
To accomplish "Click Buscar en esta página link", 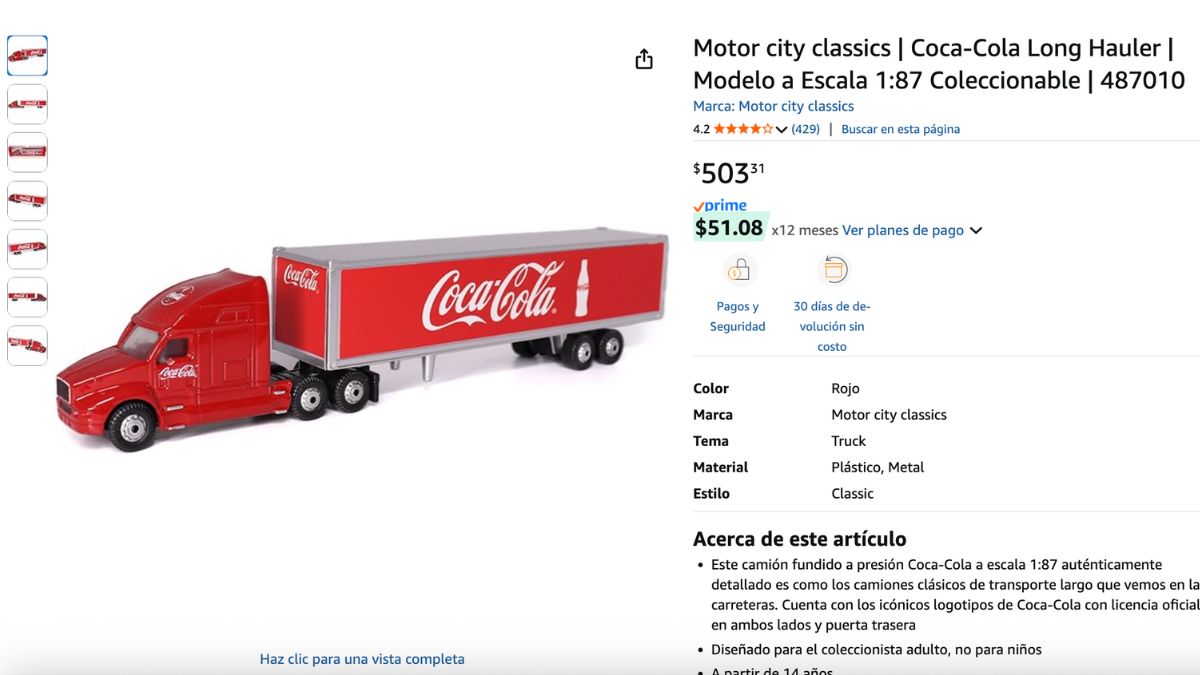I will pos(900,129).
